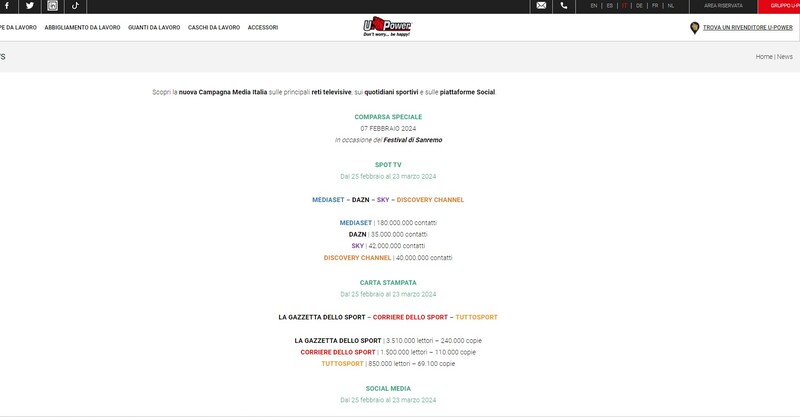
Task: Switch language to FR
Action: (655, 6)
